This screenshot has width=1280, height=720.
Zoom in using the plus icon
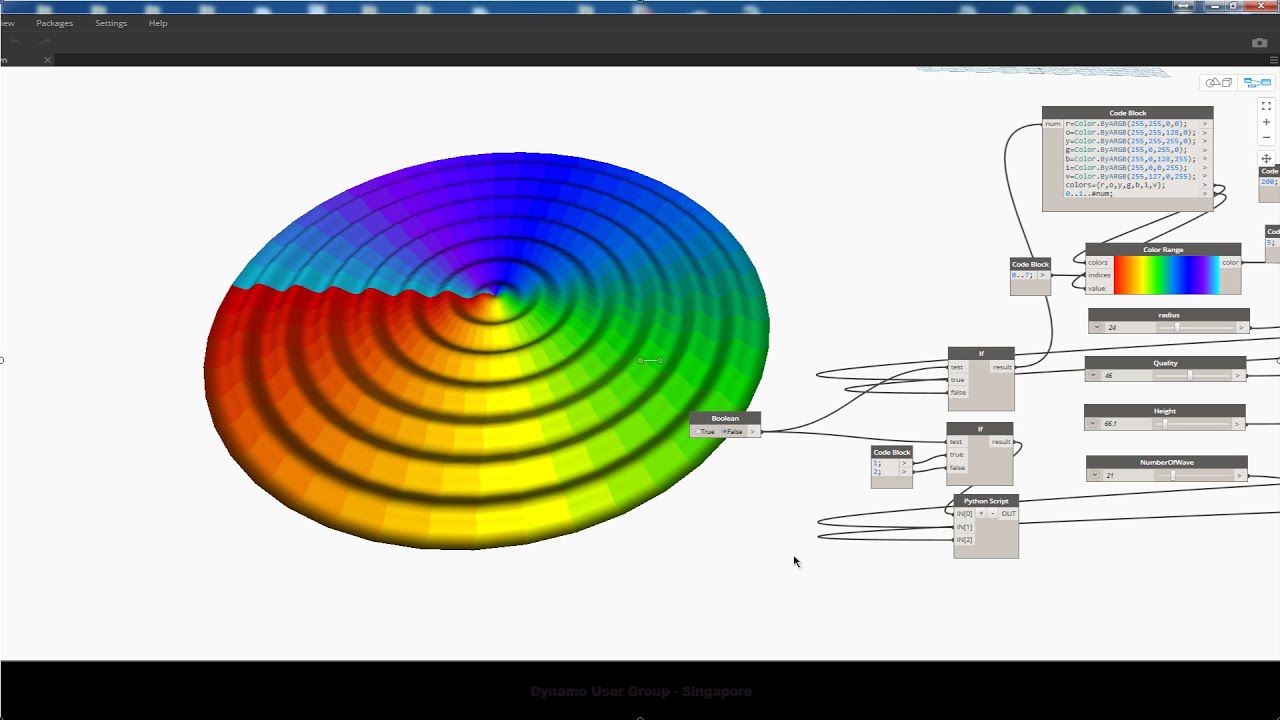[x=1266, y=122]
